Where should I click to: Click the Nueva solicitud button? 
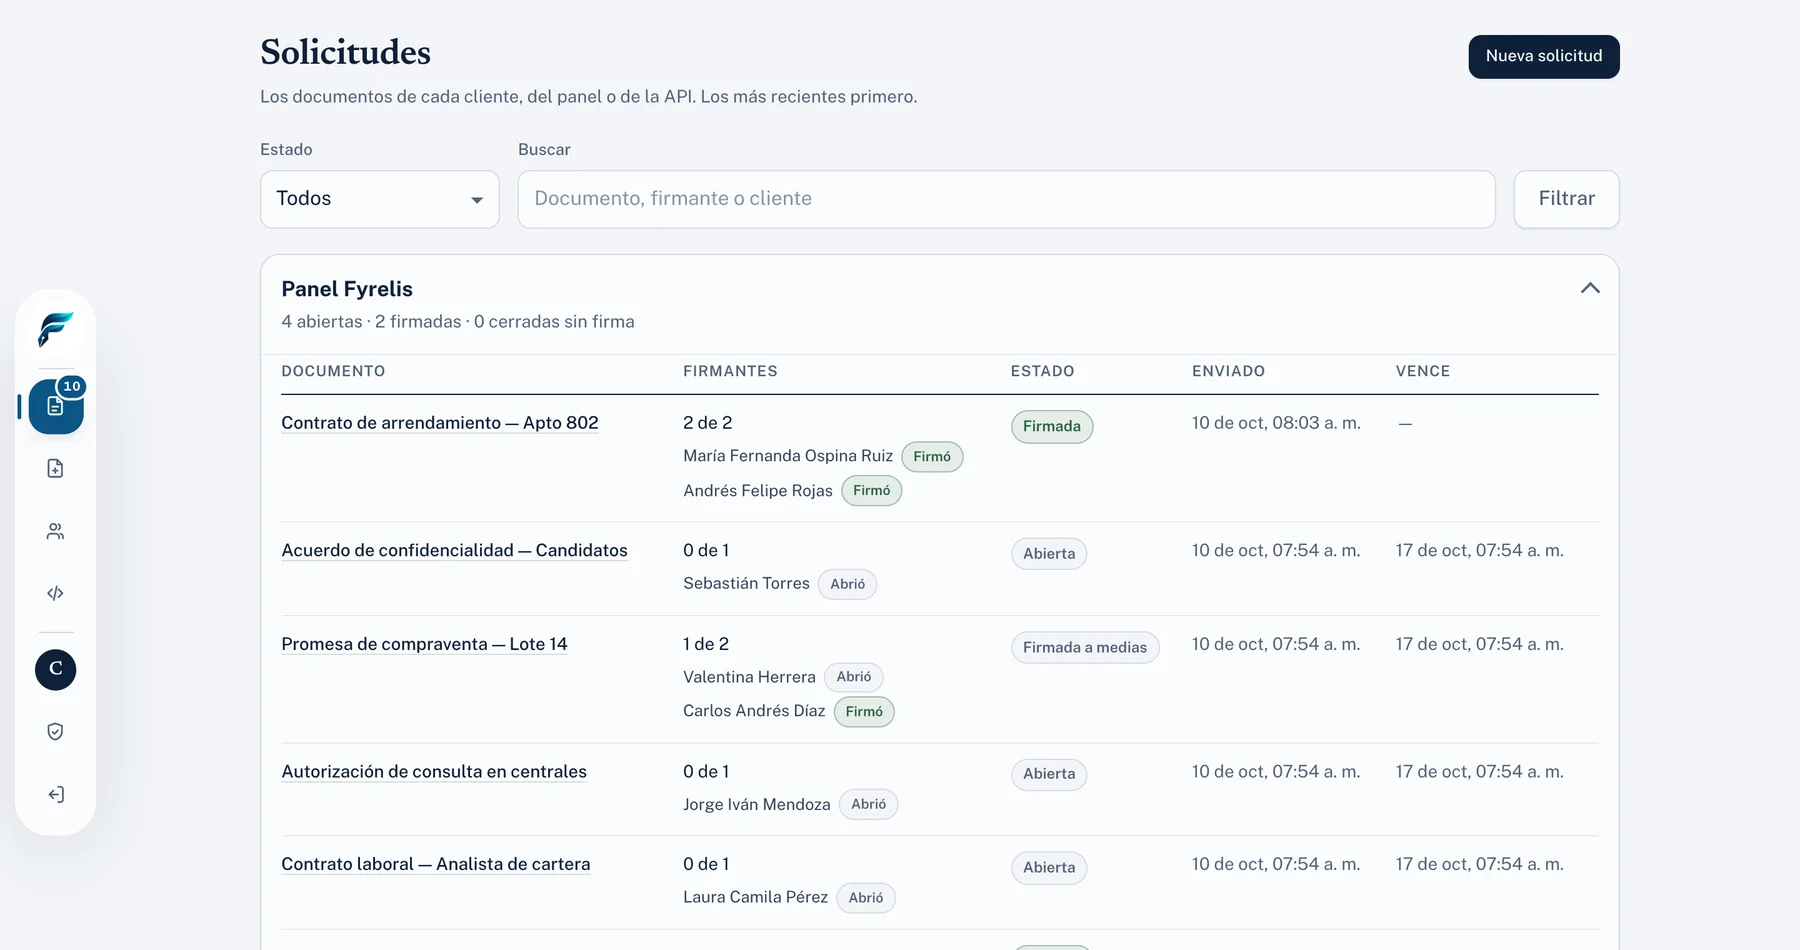(x=1544, y=57)
